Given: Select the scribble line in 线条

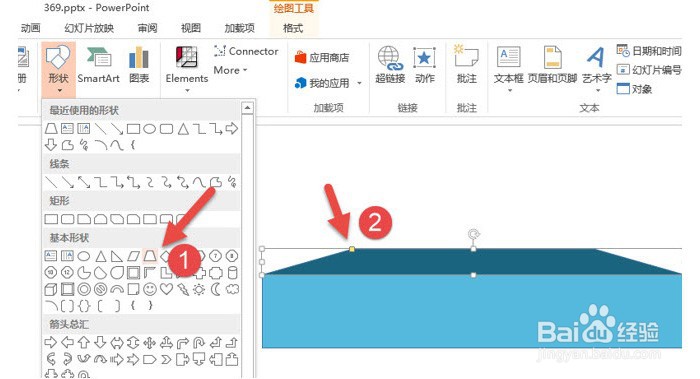Looking at the screenshot, I should 232,182.
